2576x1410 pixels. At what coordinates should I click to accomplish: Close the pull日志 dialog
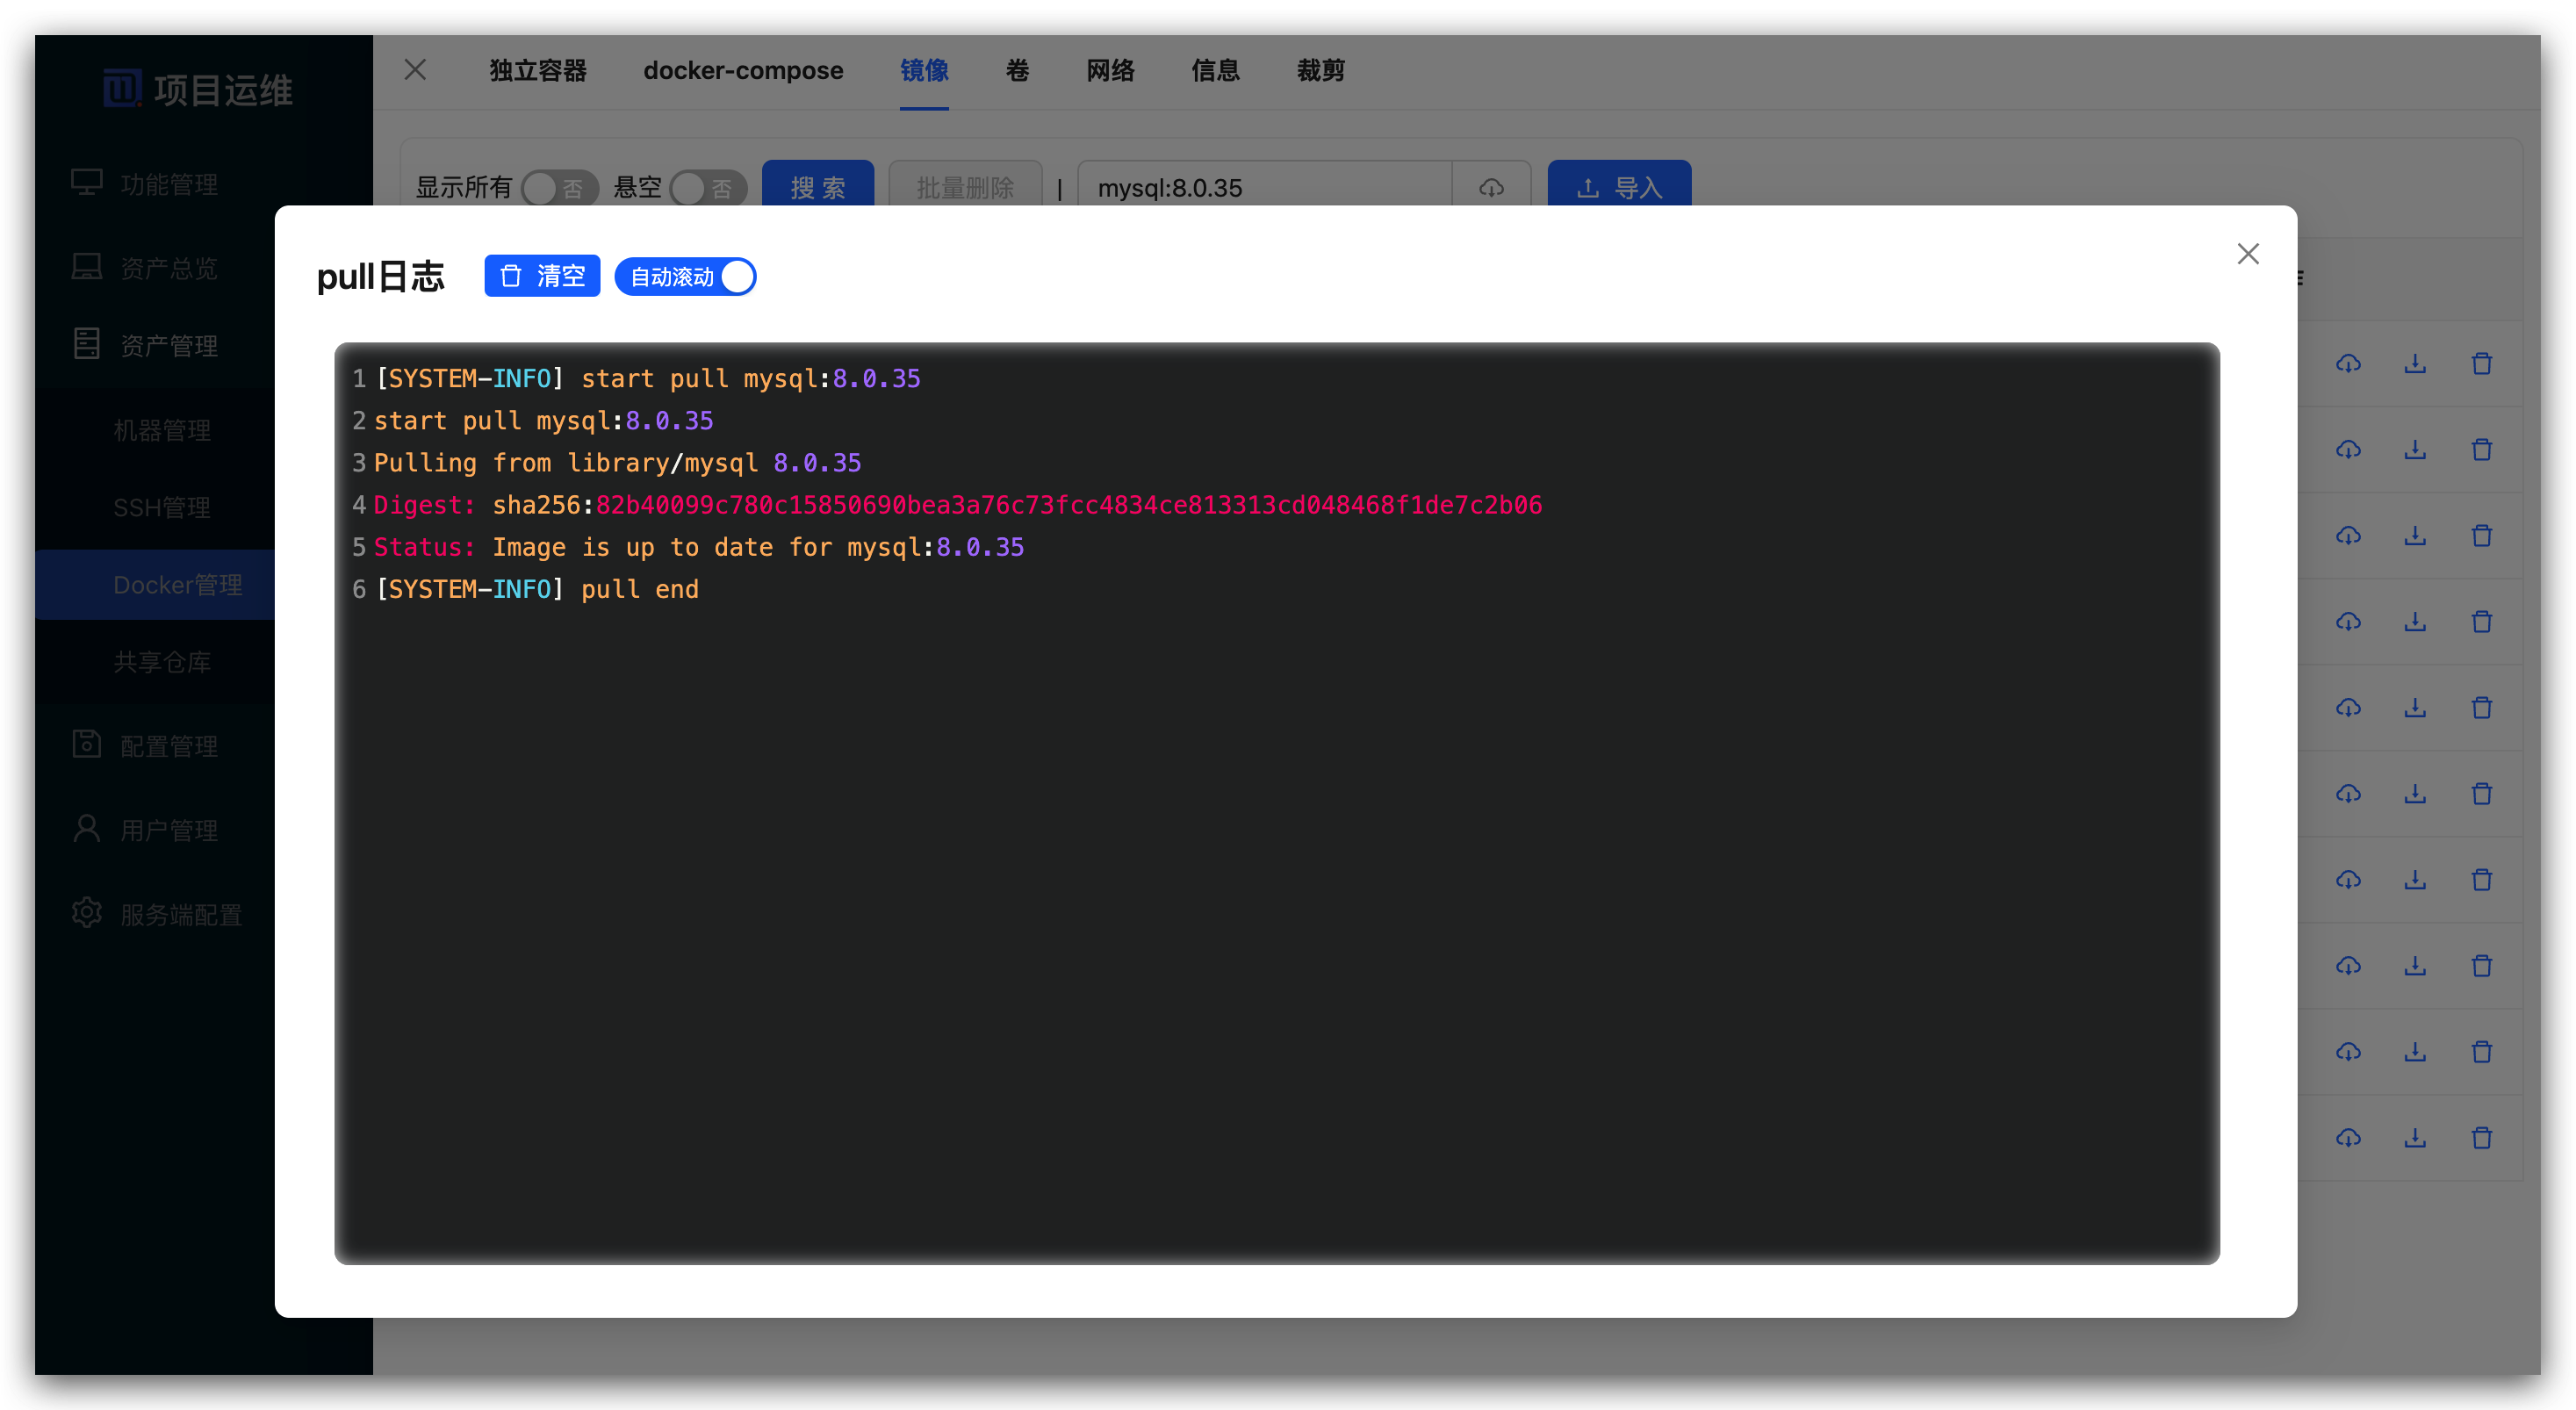(2248, 254)
